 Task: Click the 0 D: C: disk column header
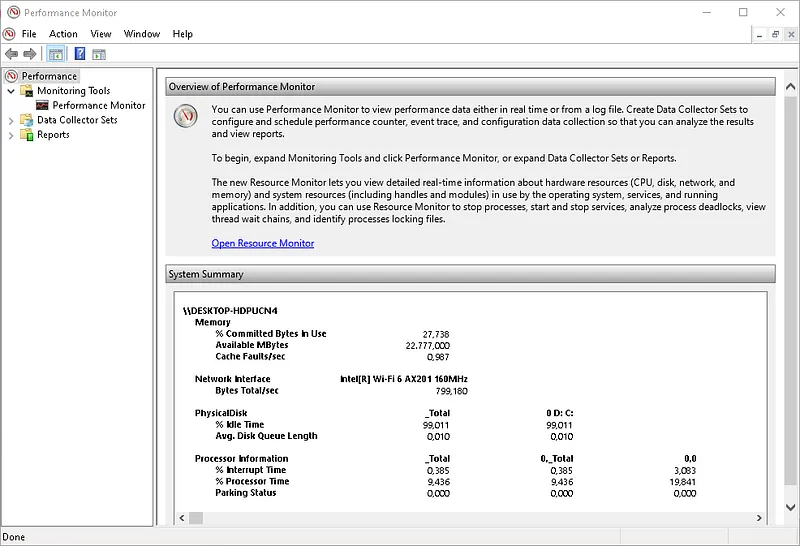pos(560,413)
